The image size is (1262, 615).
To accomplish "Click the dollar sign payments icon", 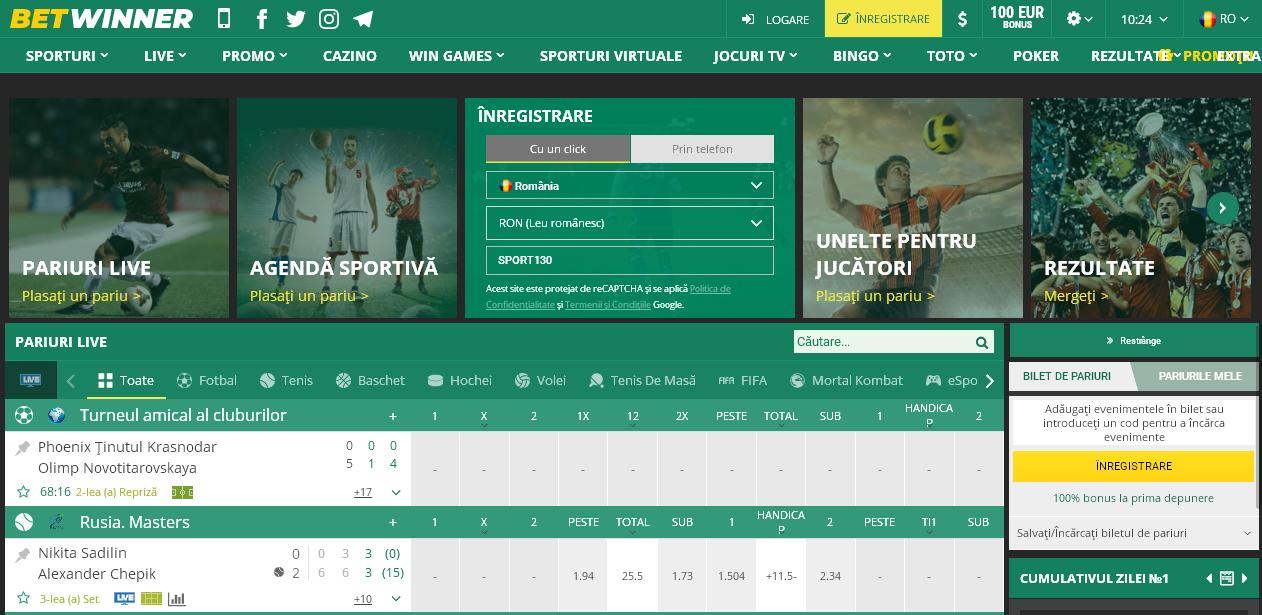I will (962, 19).
